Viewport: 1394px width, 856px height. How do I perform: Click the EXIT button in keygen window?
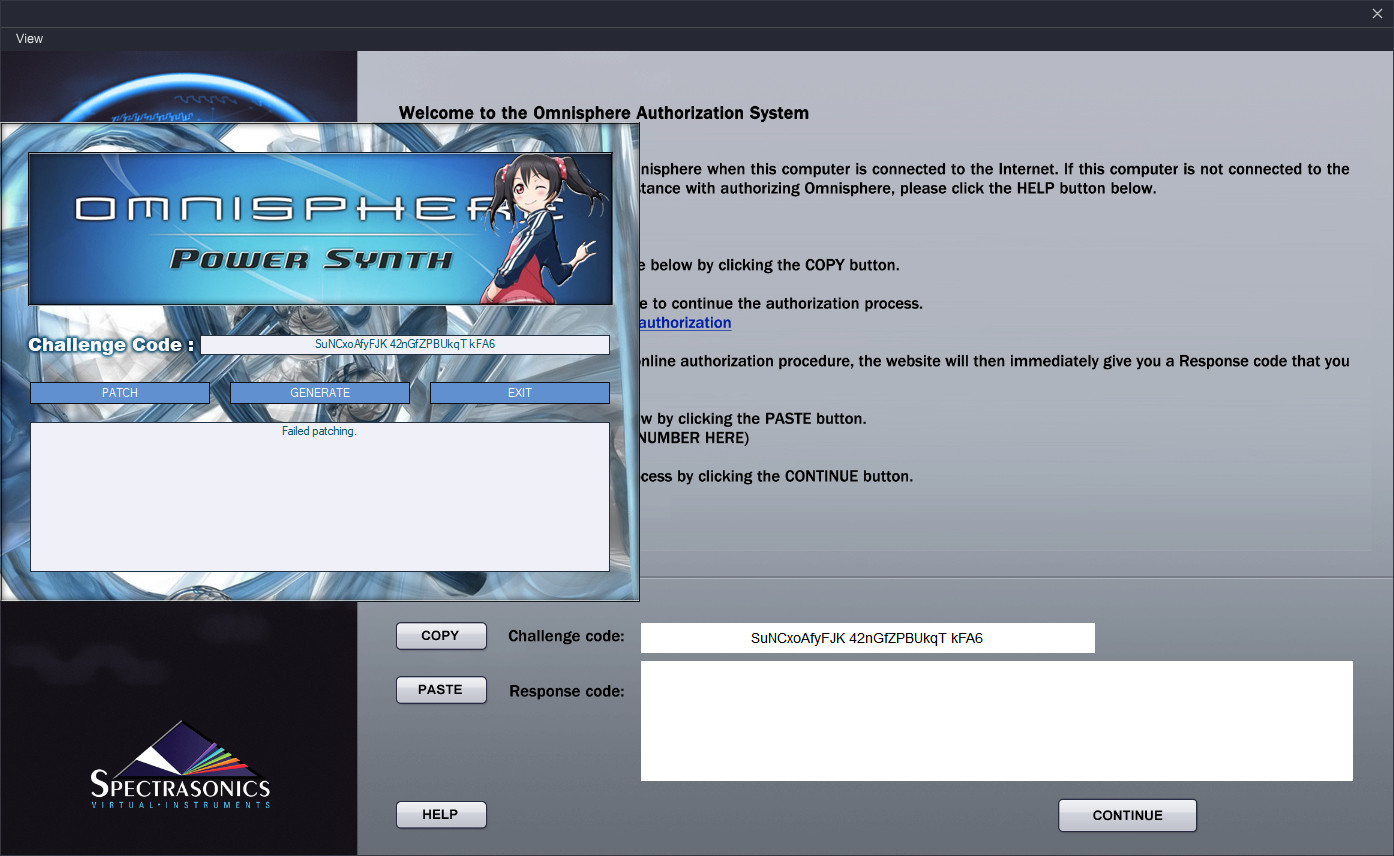(x=520, y=393)
